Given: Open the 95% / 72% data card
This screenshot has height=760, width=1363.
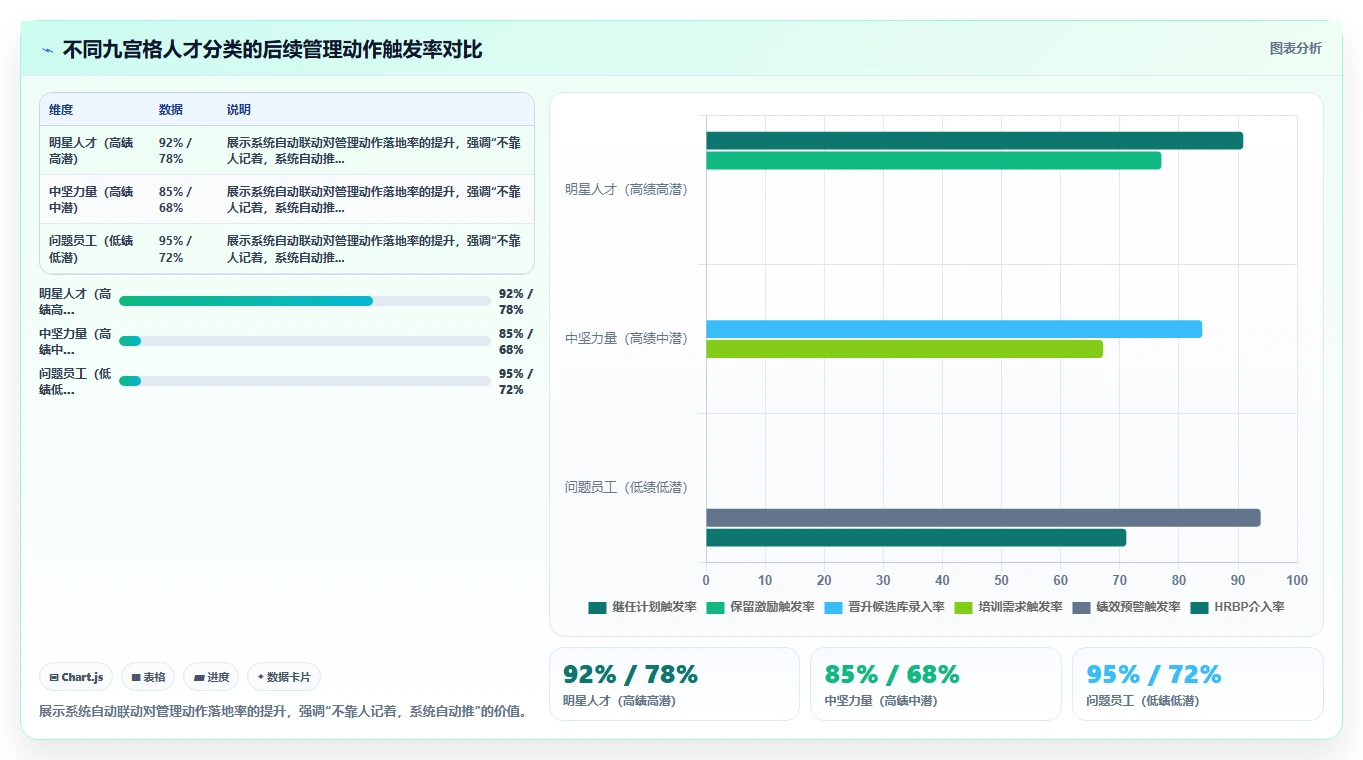Looking at the screenshot, I should click(x=1198, y=684).
